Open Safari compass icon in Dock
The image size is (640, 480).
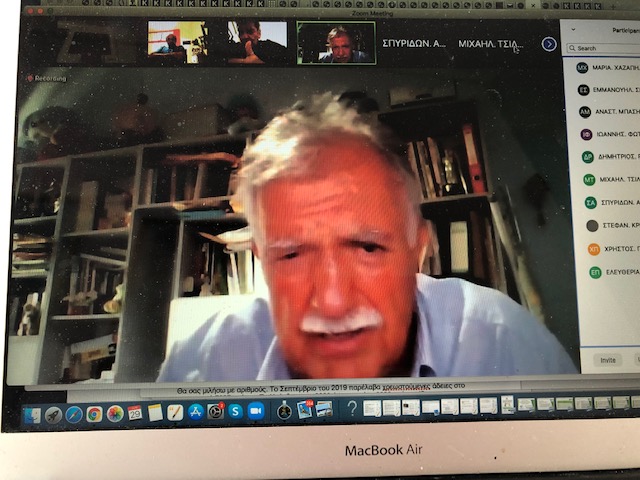pos(74,415)
